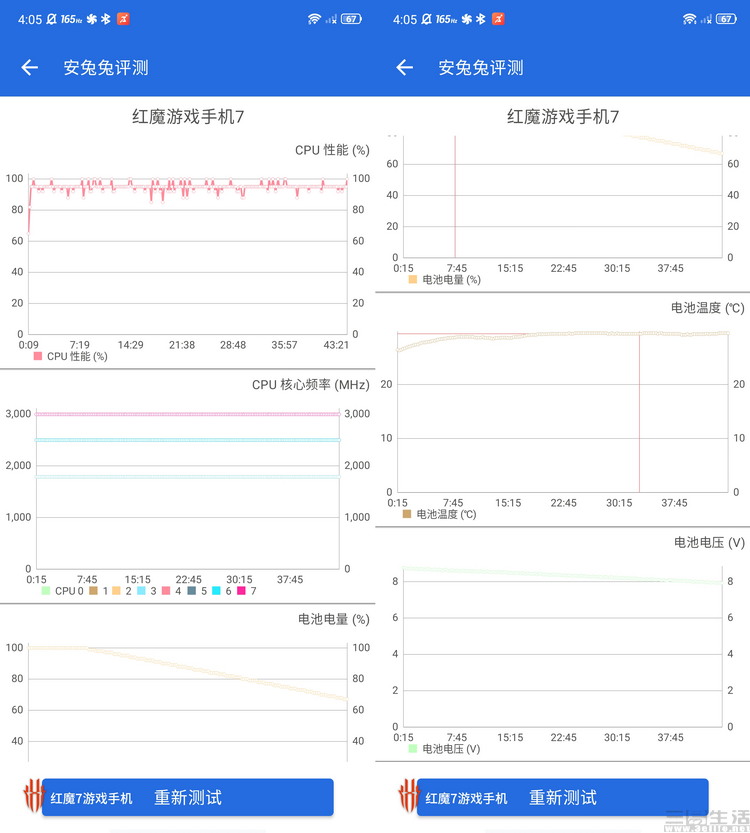Tap the Wi-Fi status icon on the right screen
The height and width of the screenshot is (833, 750).
tap(689, 19)
